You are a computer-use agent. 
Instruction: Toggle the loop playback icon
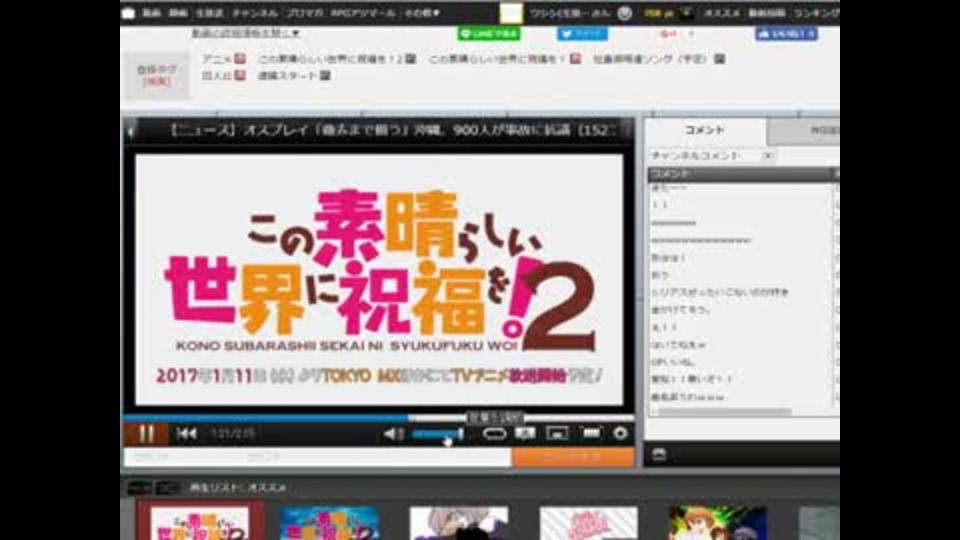pyautogui.click(x=494, y=433)
